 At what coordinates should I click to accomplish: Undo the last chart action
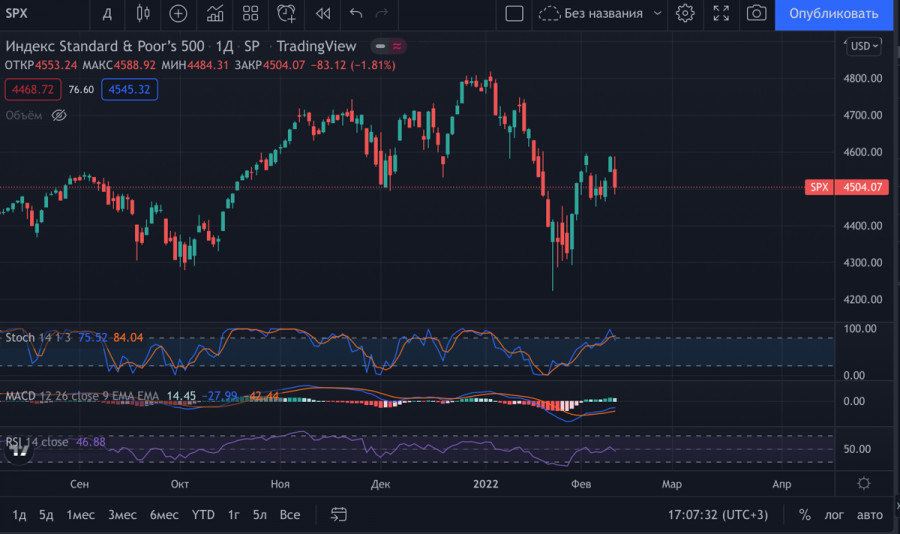[356, 13]
